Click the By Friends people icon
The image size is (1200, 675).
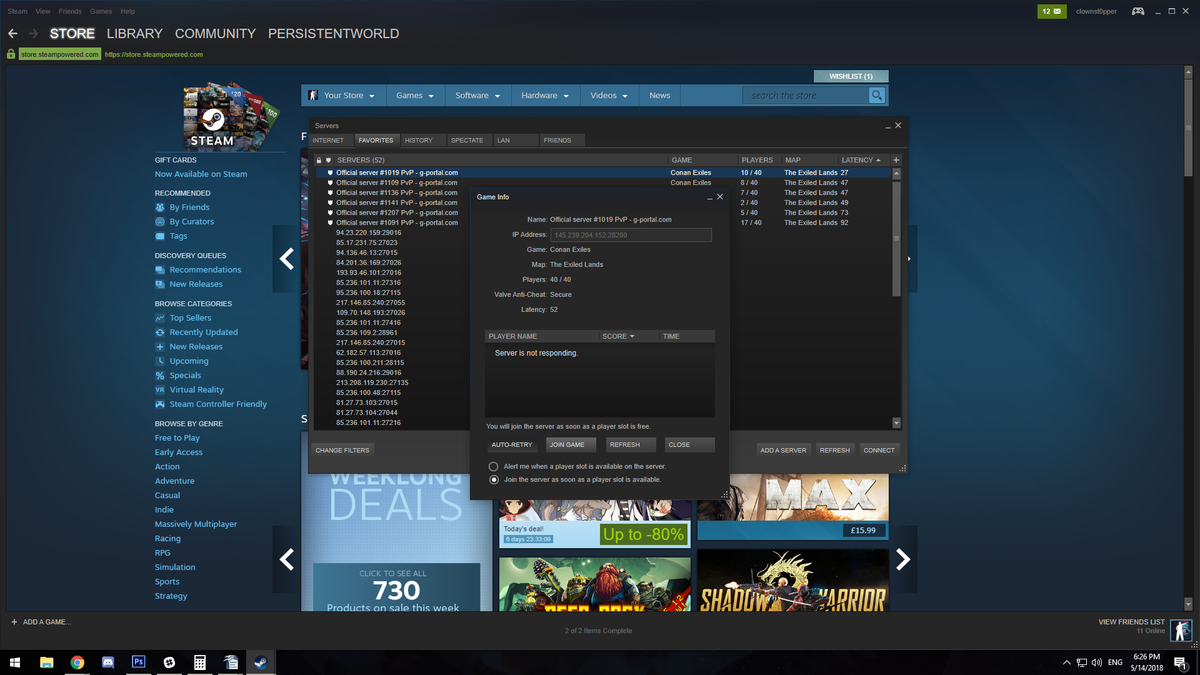click(160, 207)
